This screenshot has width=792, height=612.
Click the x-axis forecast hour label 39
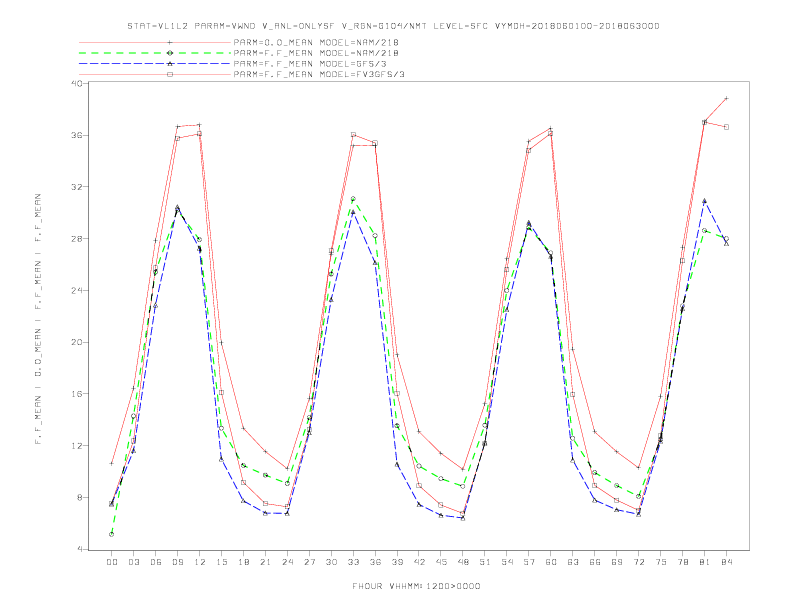tap(397, 562)
